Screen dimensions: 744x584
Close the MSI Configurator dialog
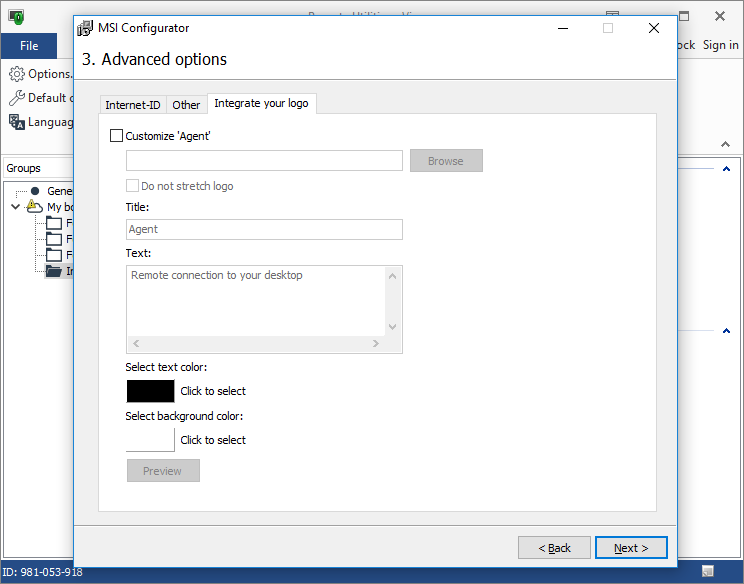click(654, 28)
